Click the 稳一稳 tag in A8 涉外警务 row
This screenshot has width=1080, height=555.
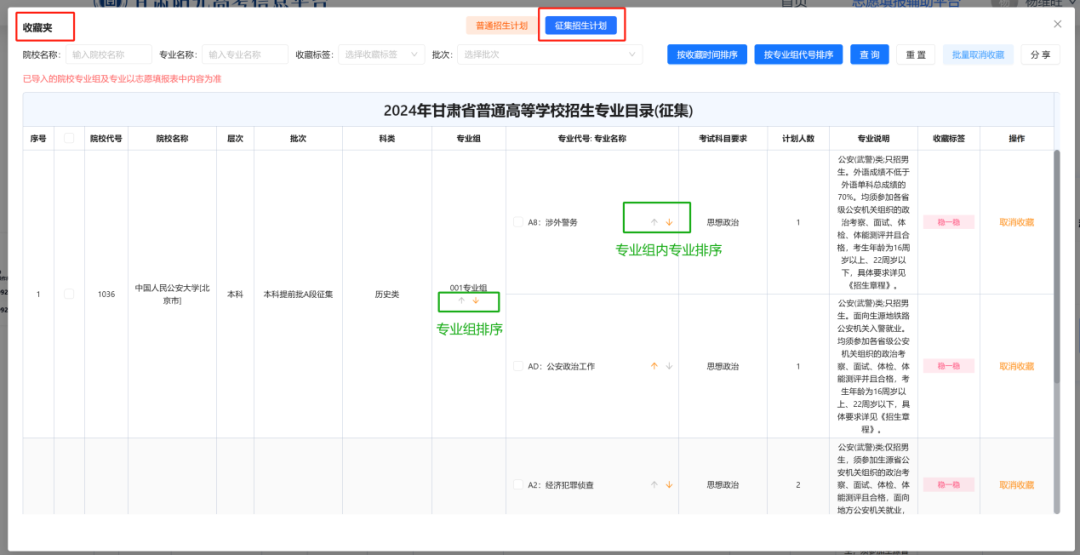pyautogui.click(x=948, y=222)
